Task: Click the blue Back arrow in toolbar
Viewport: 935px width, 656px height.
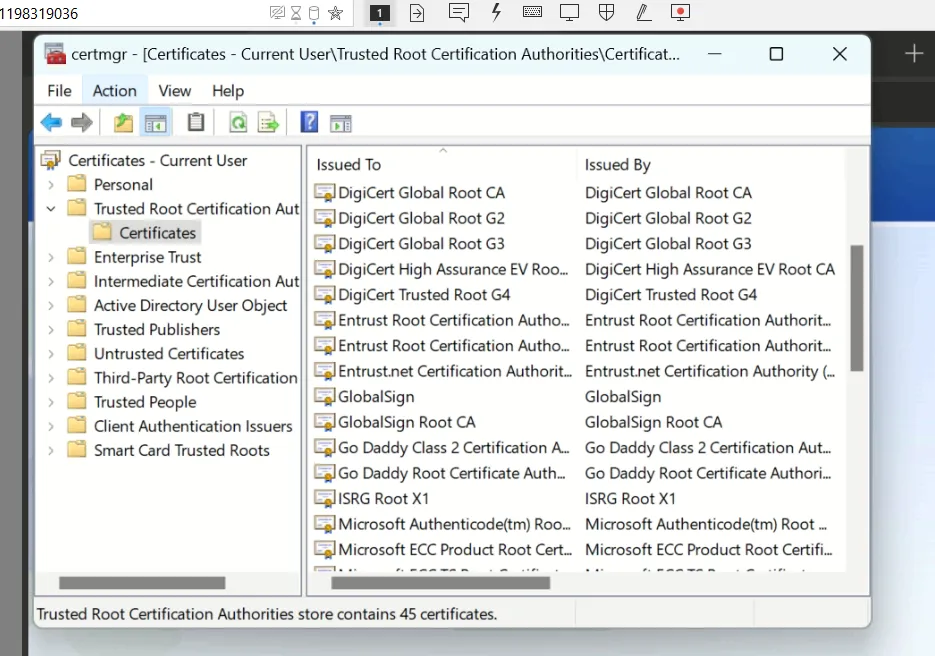Action: [51, 123]
